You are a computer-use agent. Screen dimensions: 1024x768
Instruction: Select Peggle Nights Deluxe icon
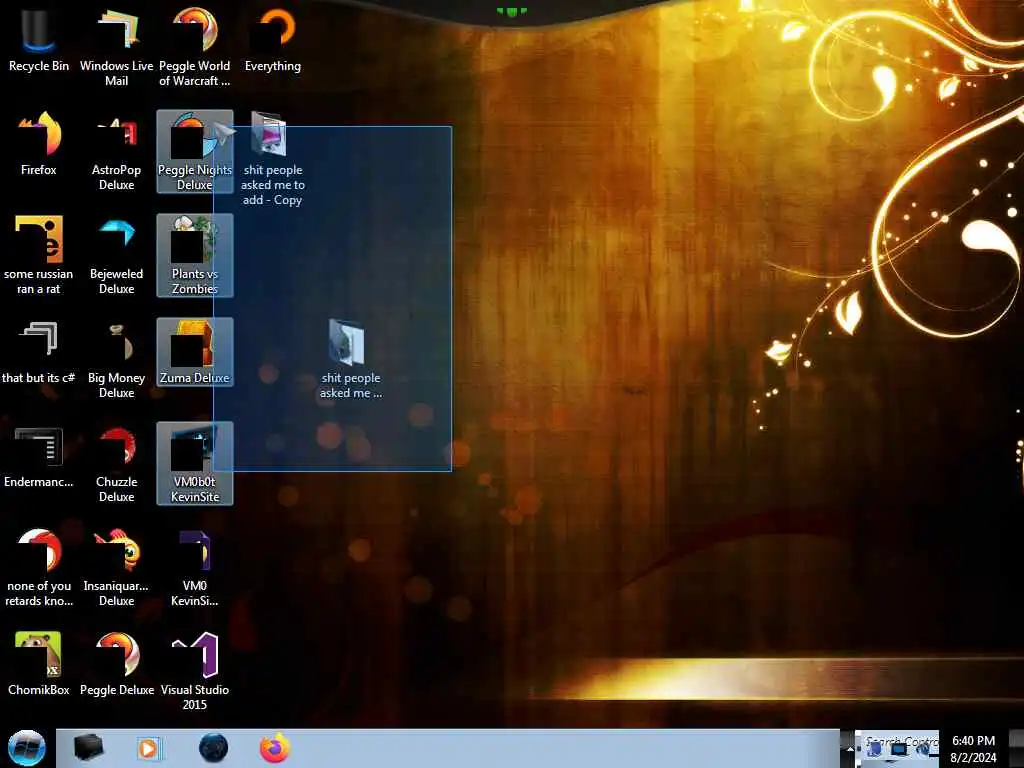point(195,152)
